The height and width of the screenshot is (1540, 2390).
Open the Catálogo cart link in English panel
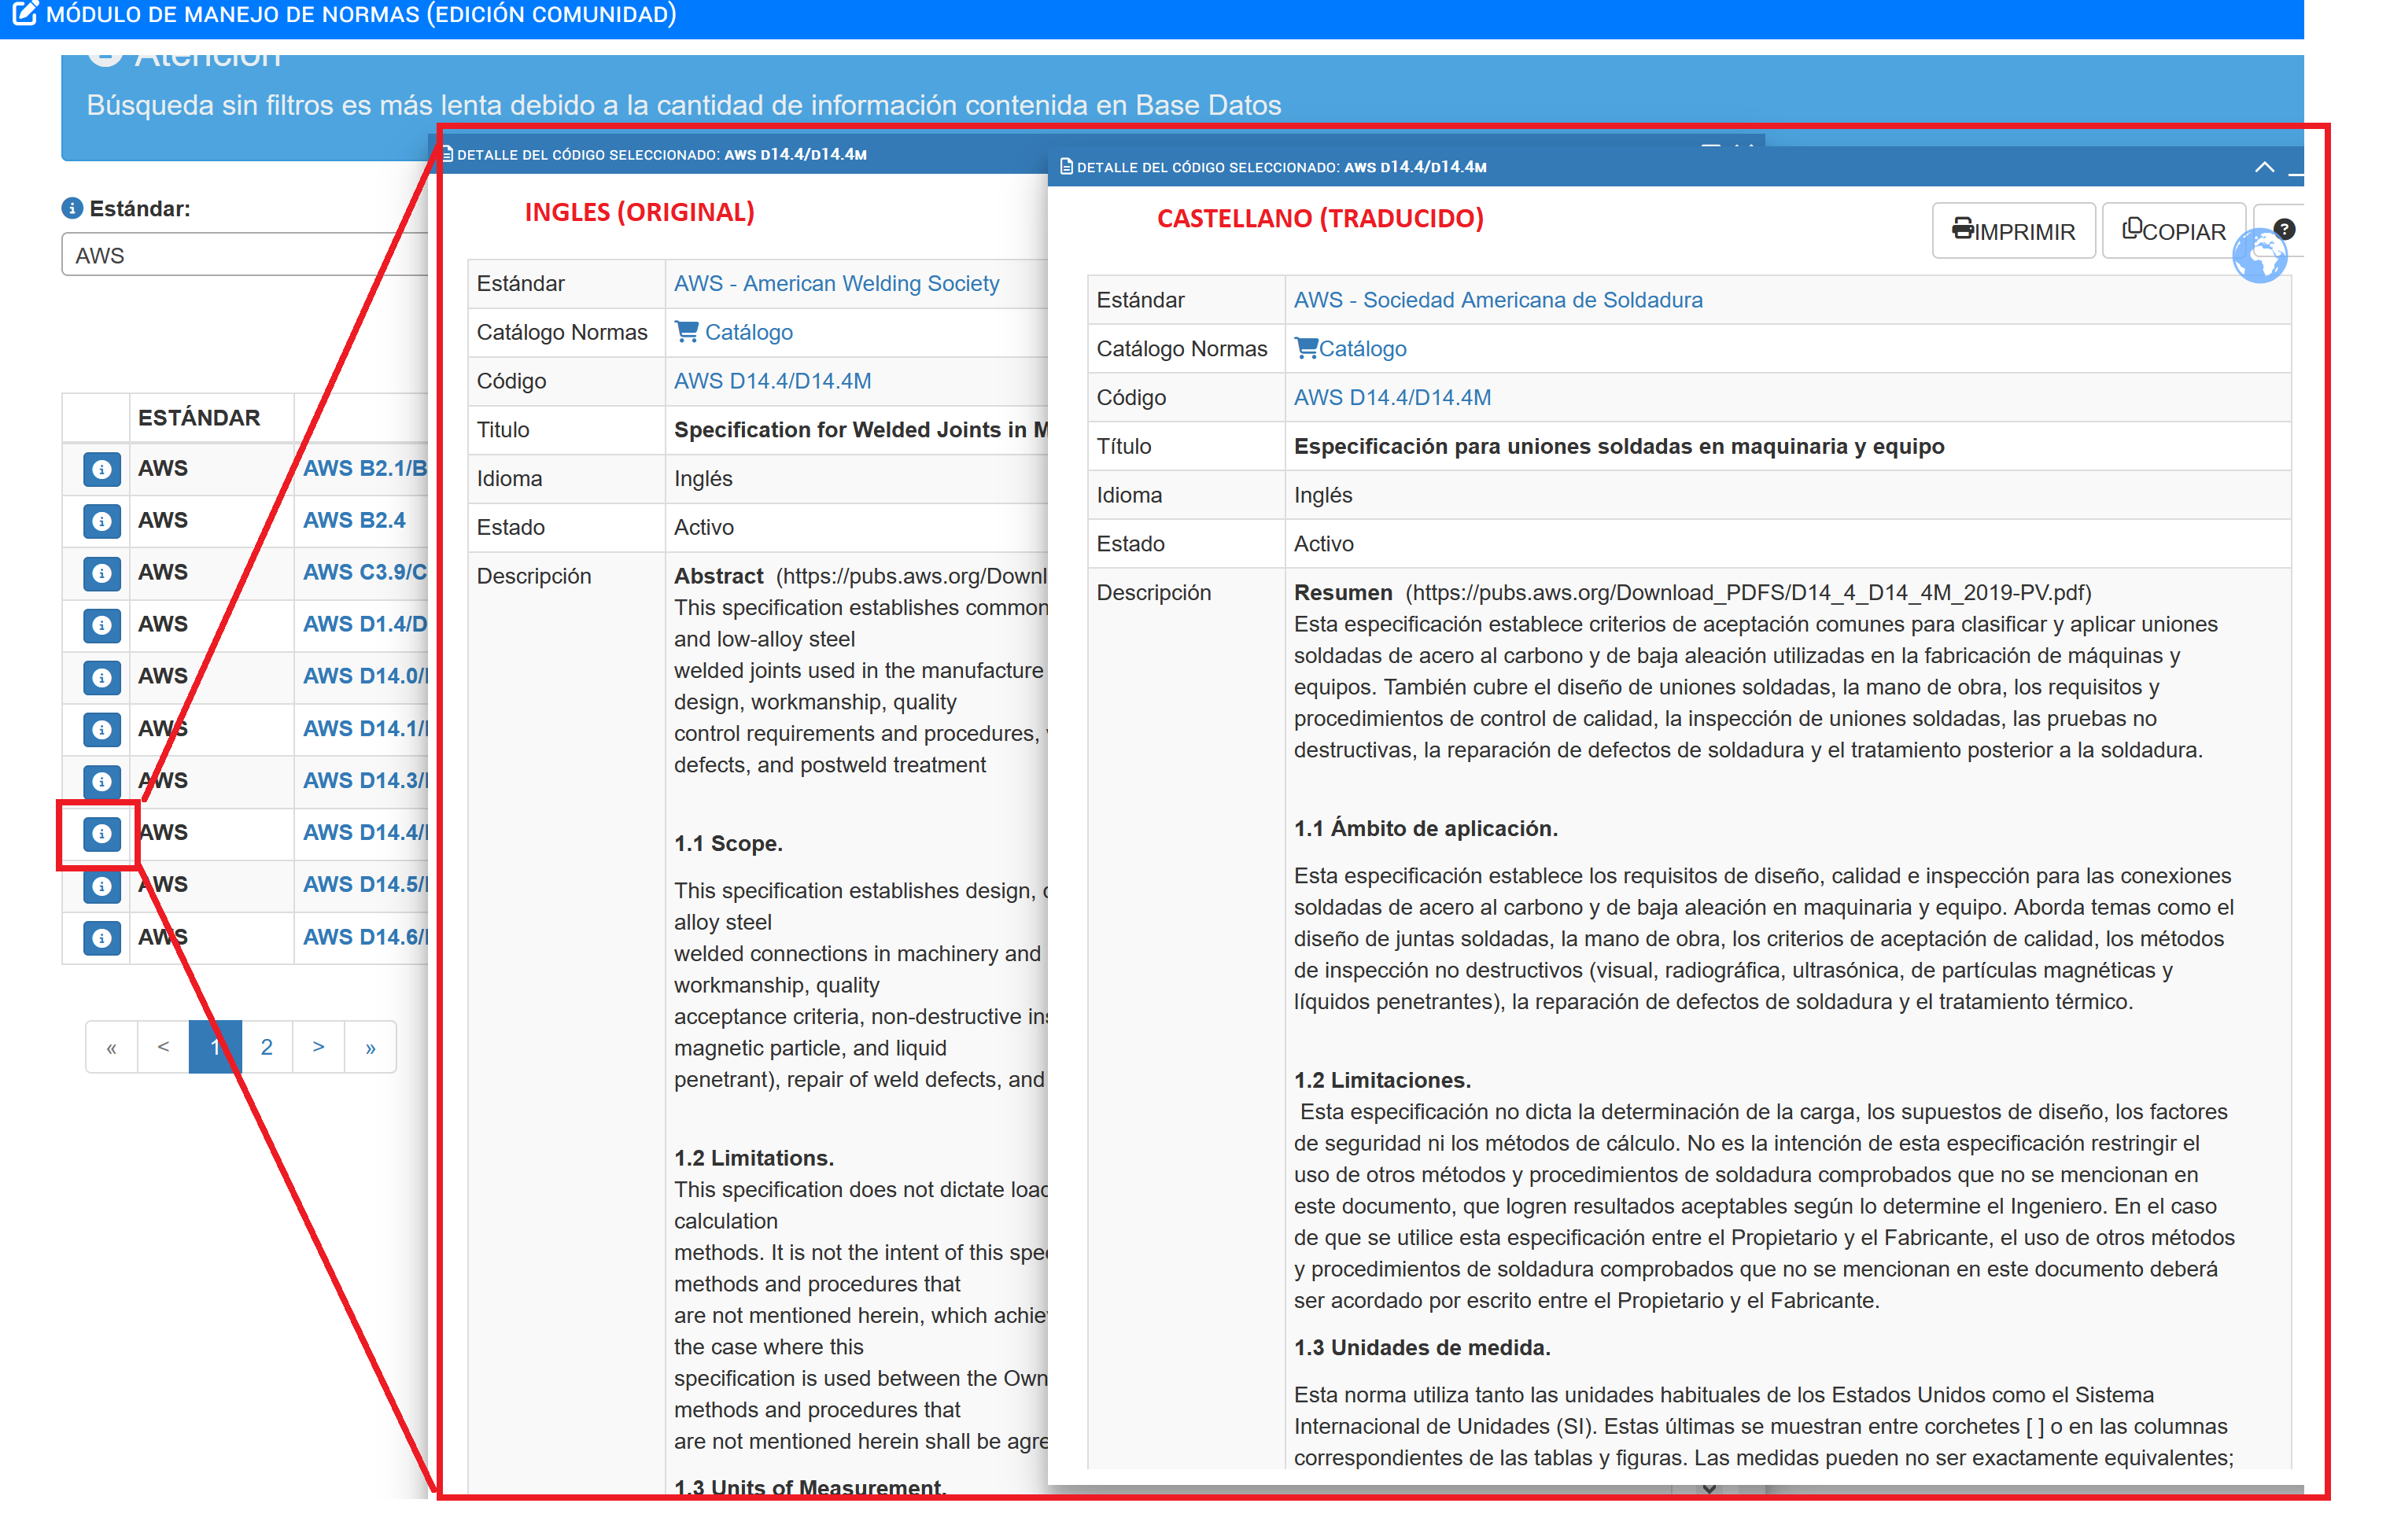pos(734,332)
